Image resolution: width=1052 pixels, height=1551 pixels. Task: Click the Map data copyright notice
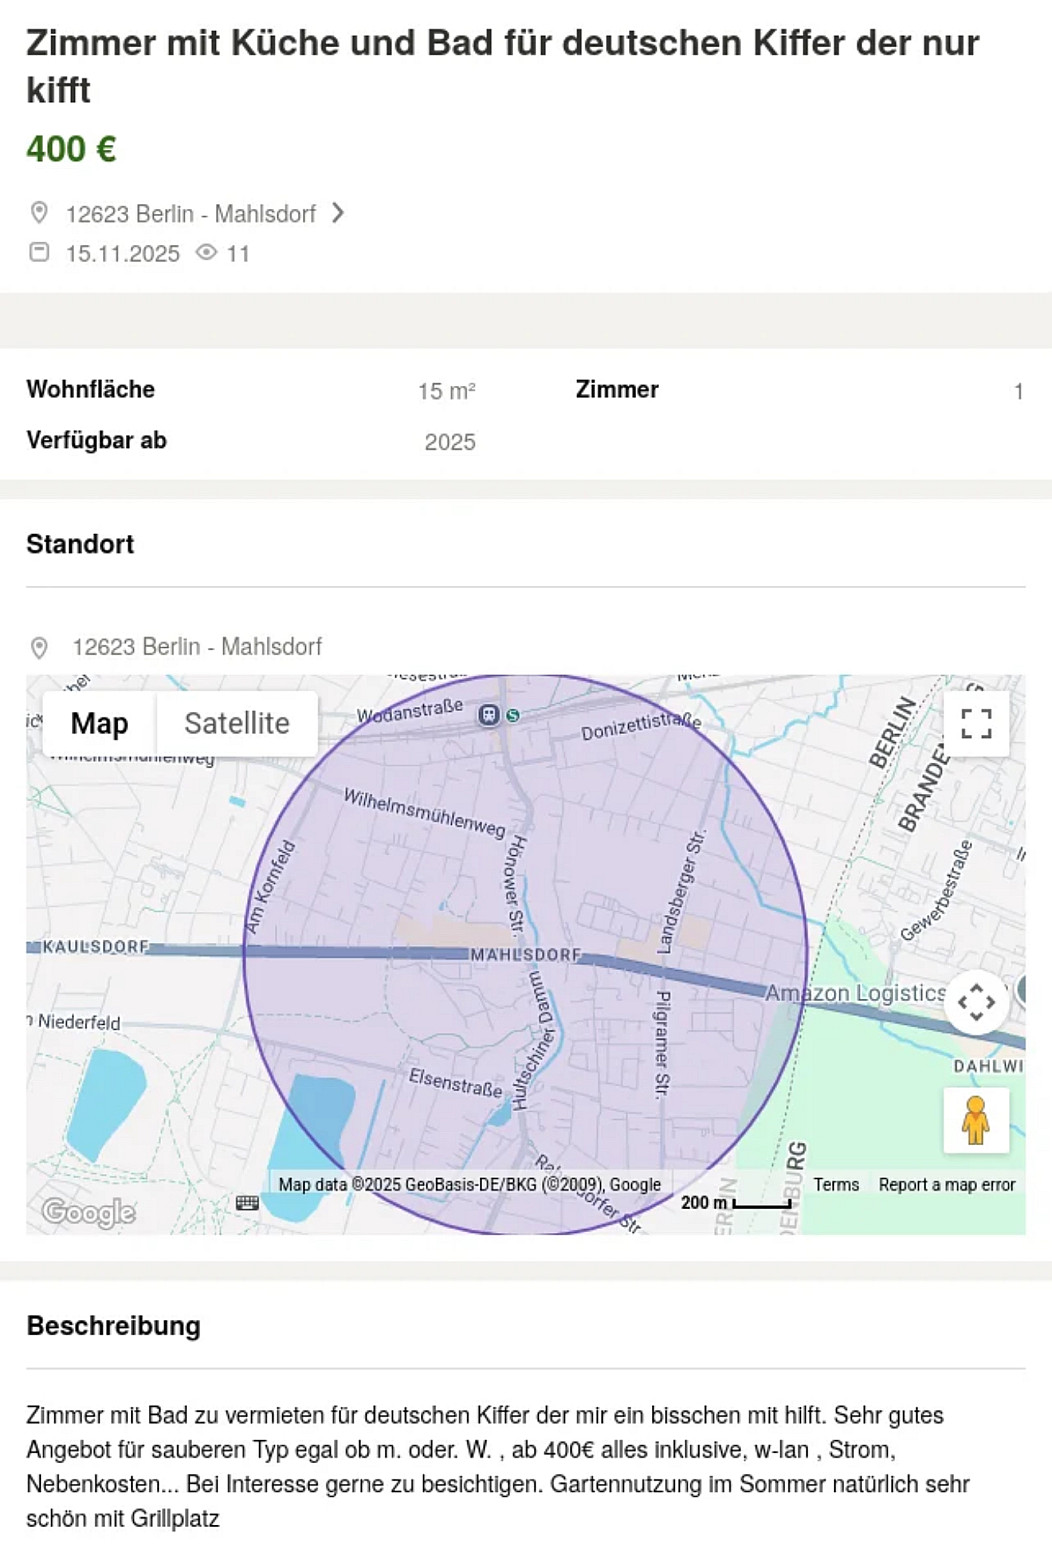(x=469, y=1184)
